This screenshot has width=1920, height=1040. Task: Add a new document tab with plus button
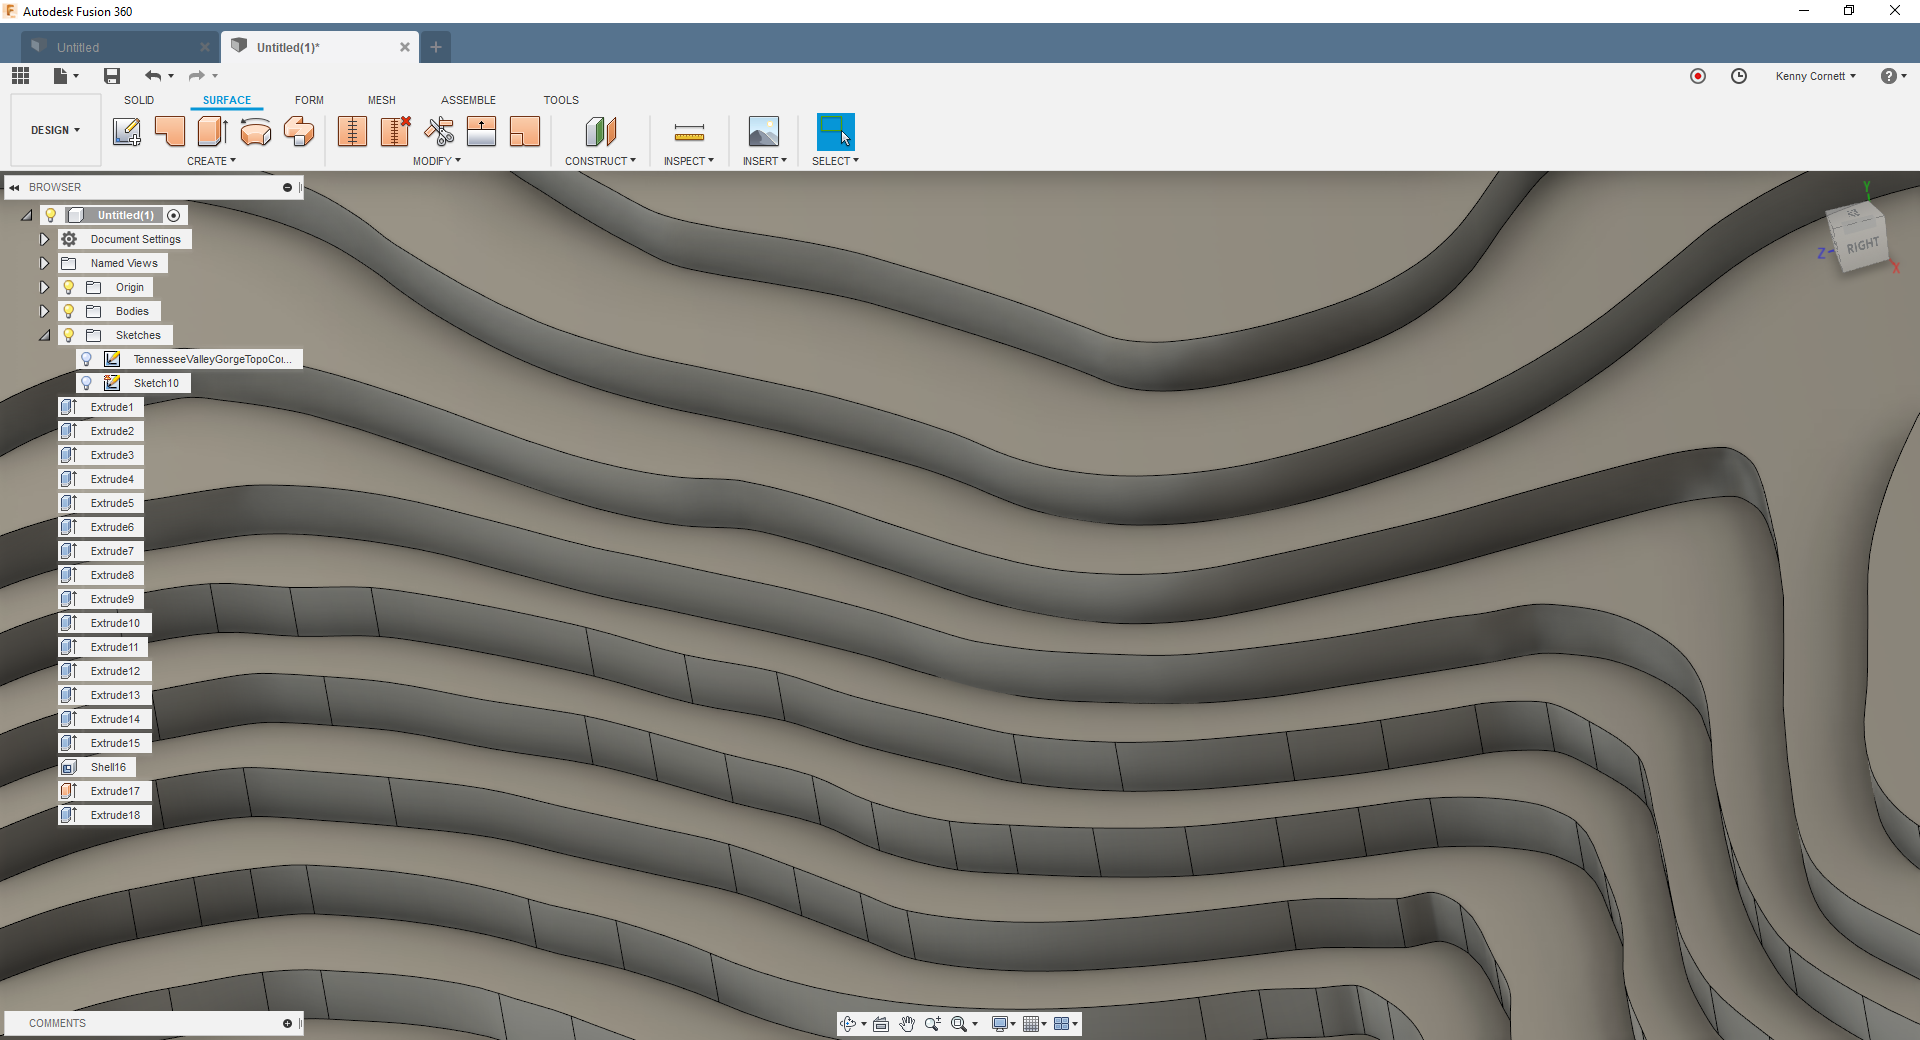coord(436,47)
